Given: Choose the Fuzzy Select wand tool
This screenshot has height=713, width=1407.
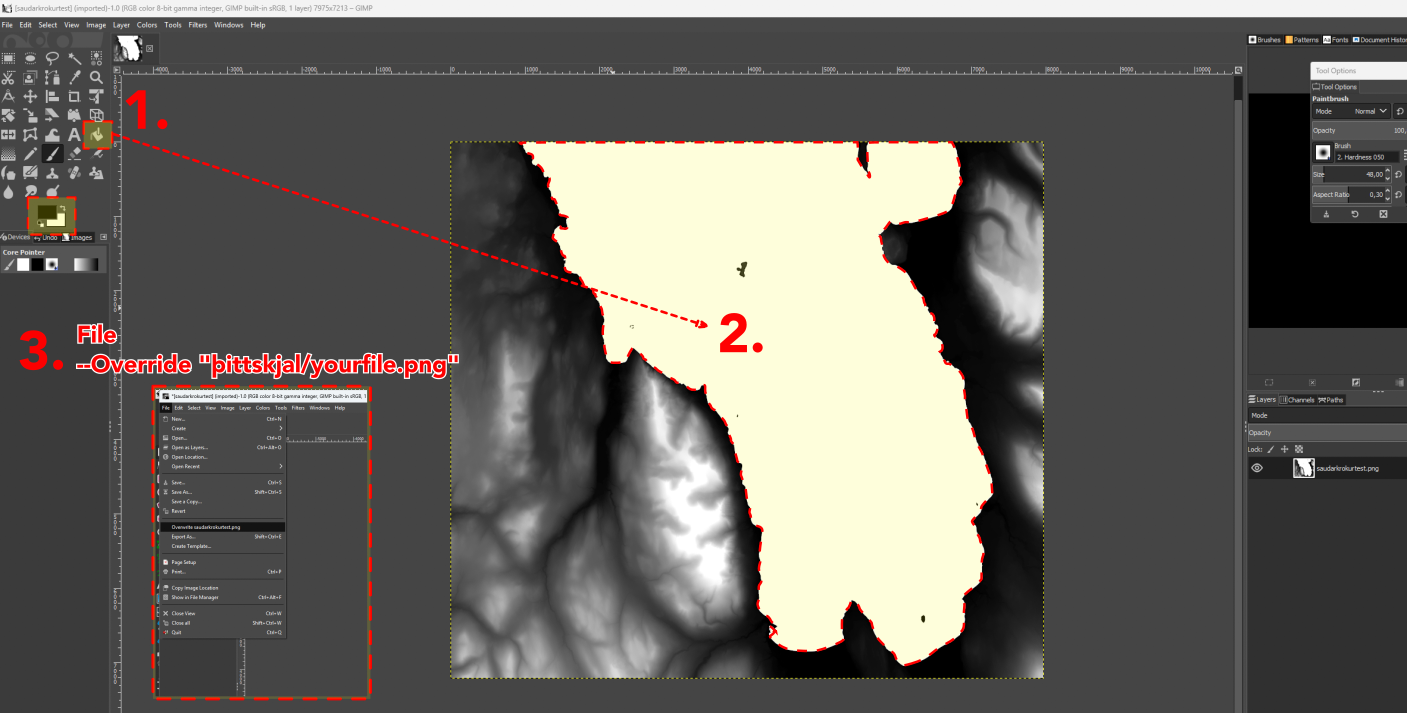Looking at the screenshot, I should tap(74, 58).
